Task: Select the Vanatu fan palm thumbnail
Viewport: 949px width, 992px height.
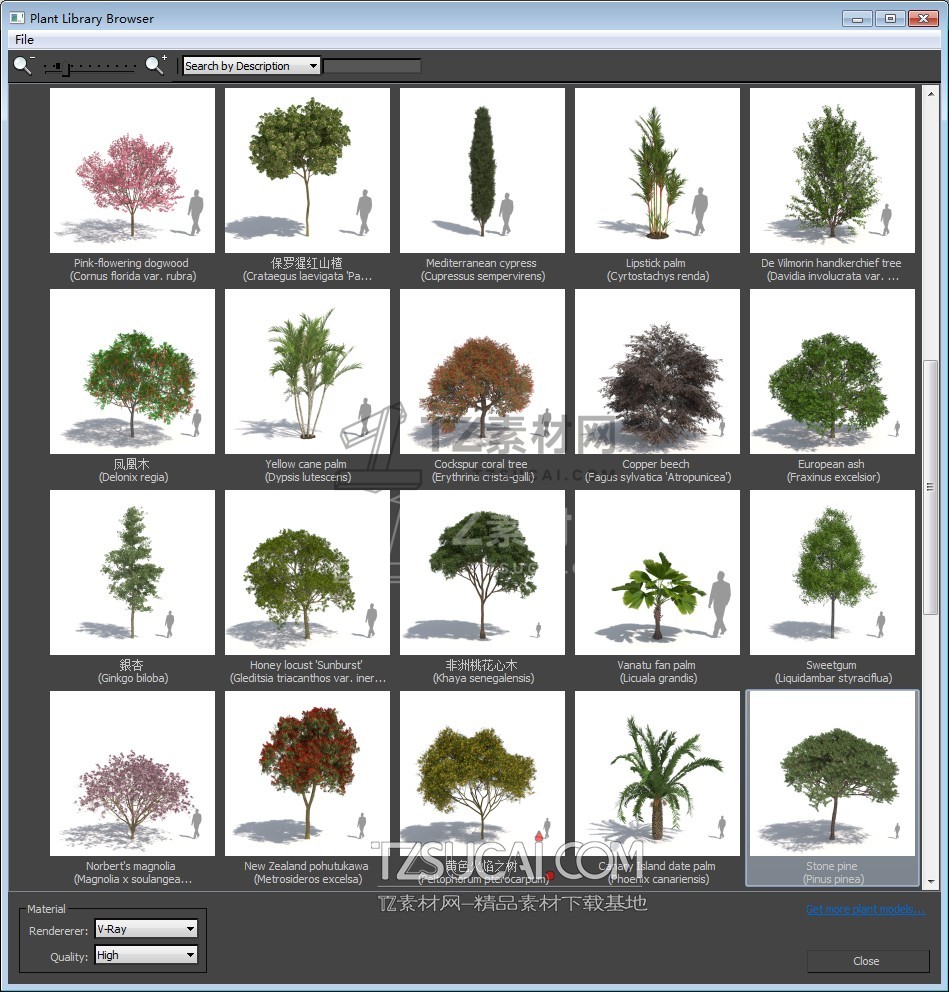Action: point(657,573)
